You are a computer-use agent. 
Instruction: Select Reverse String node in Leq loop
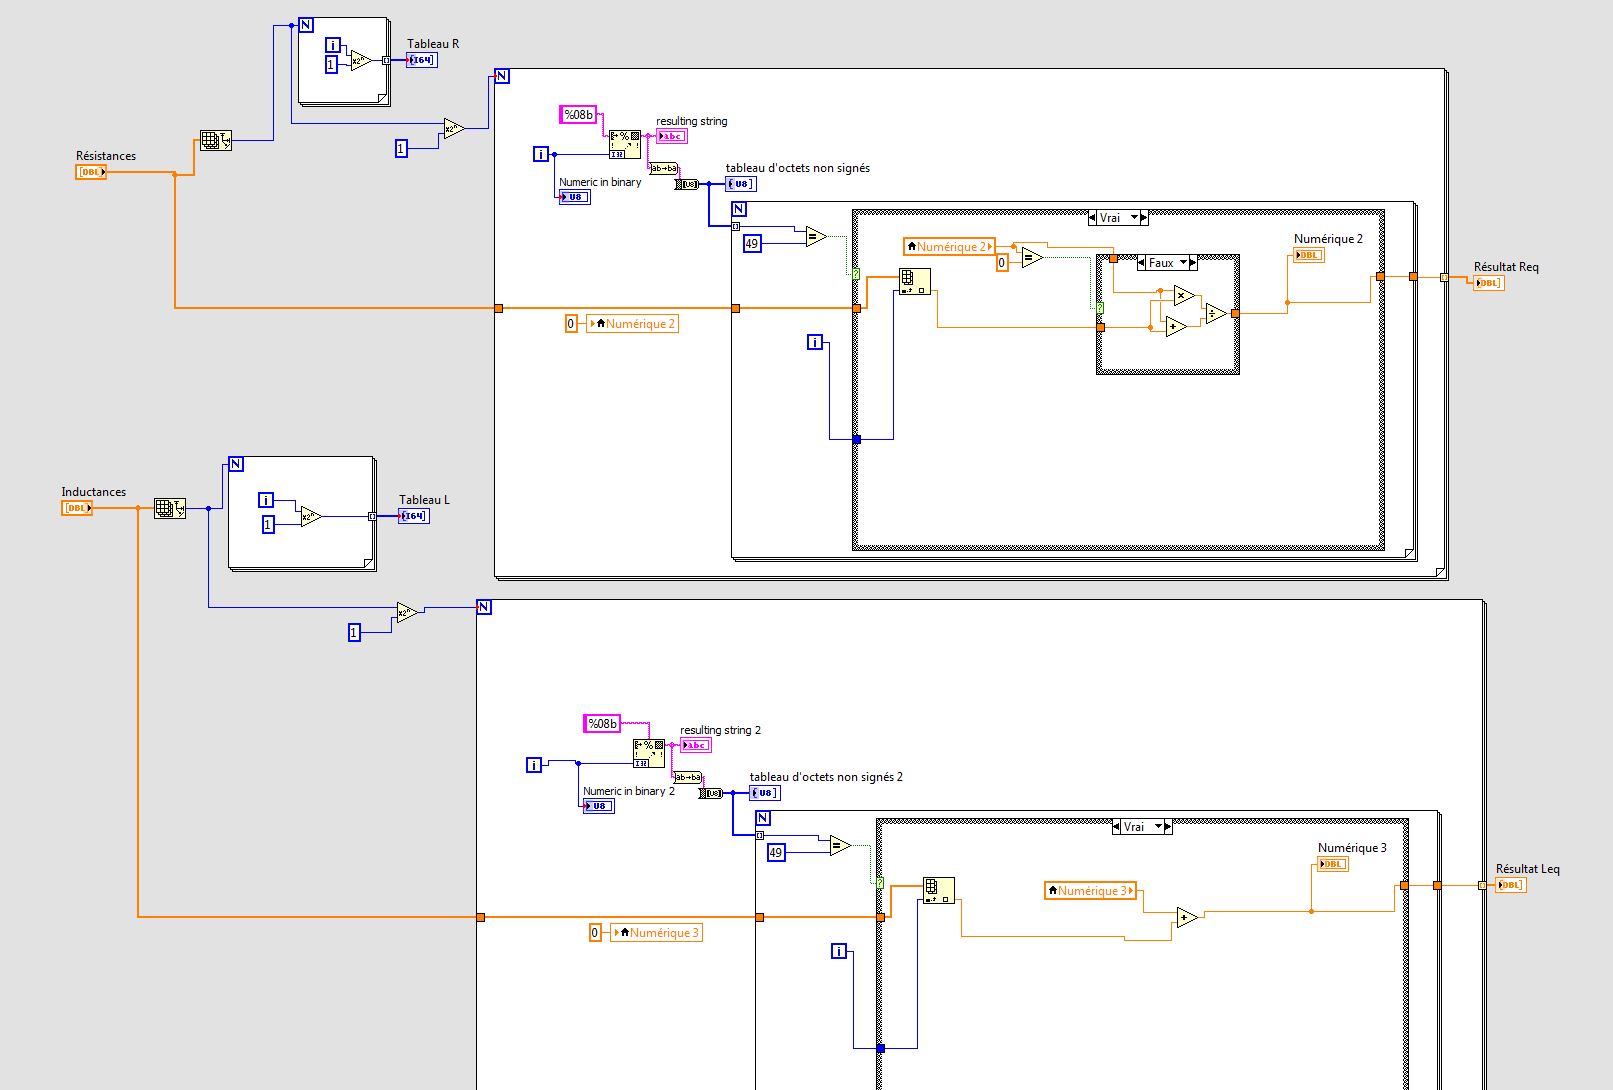pyautogui.click(x=688, y=777)
